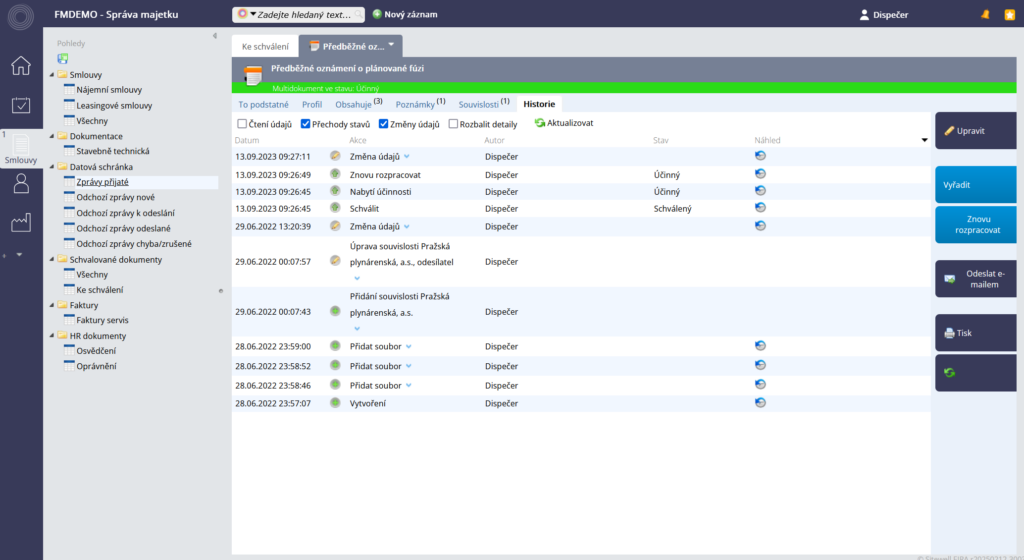Switch to the Obsahuje tab
The image size is (1024, 560).
click(x=359, y=104)
